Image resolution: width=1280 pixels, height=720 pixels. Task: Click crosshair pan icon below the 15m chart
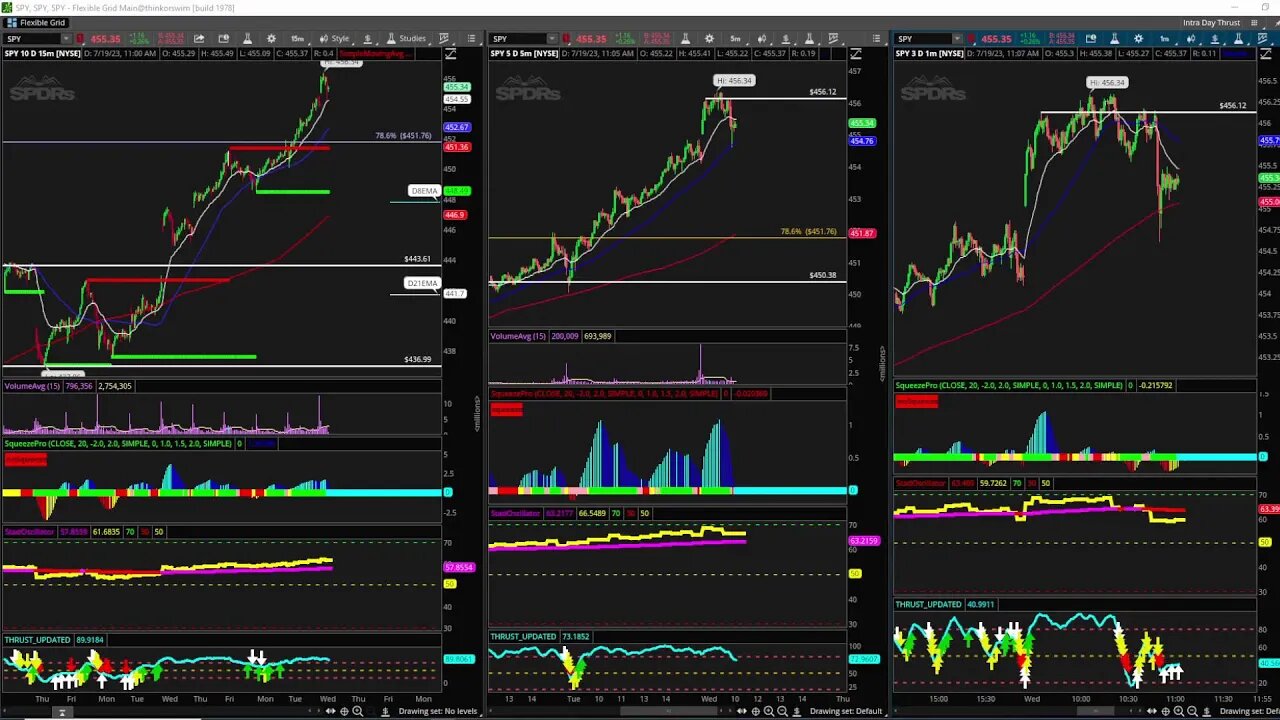[344, 711]
